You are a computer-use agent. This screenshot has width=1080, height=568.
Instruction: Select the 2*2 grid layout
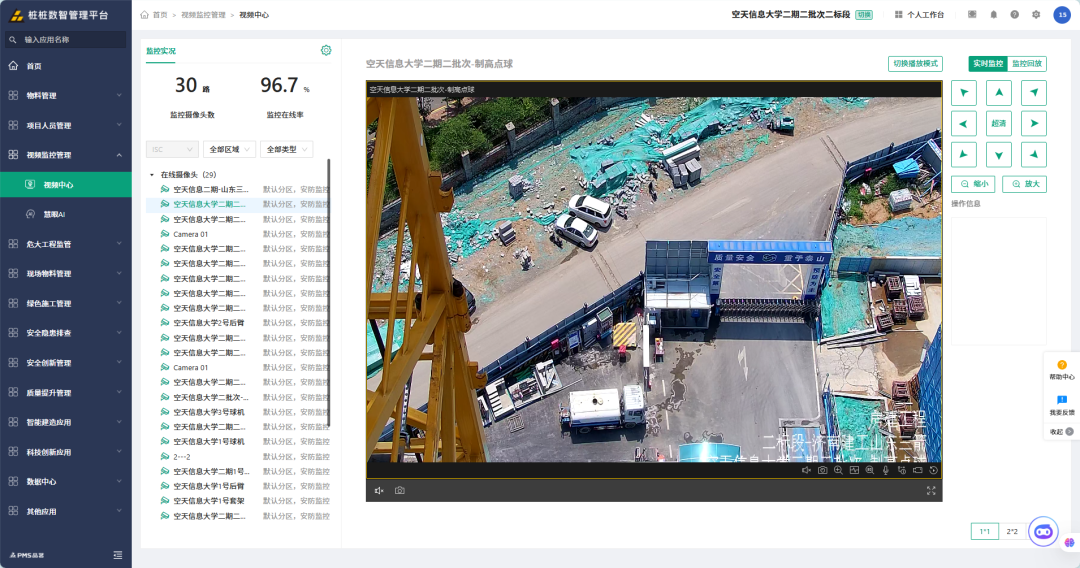point(1012,532)
